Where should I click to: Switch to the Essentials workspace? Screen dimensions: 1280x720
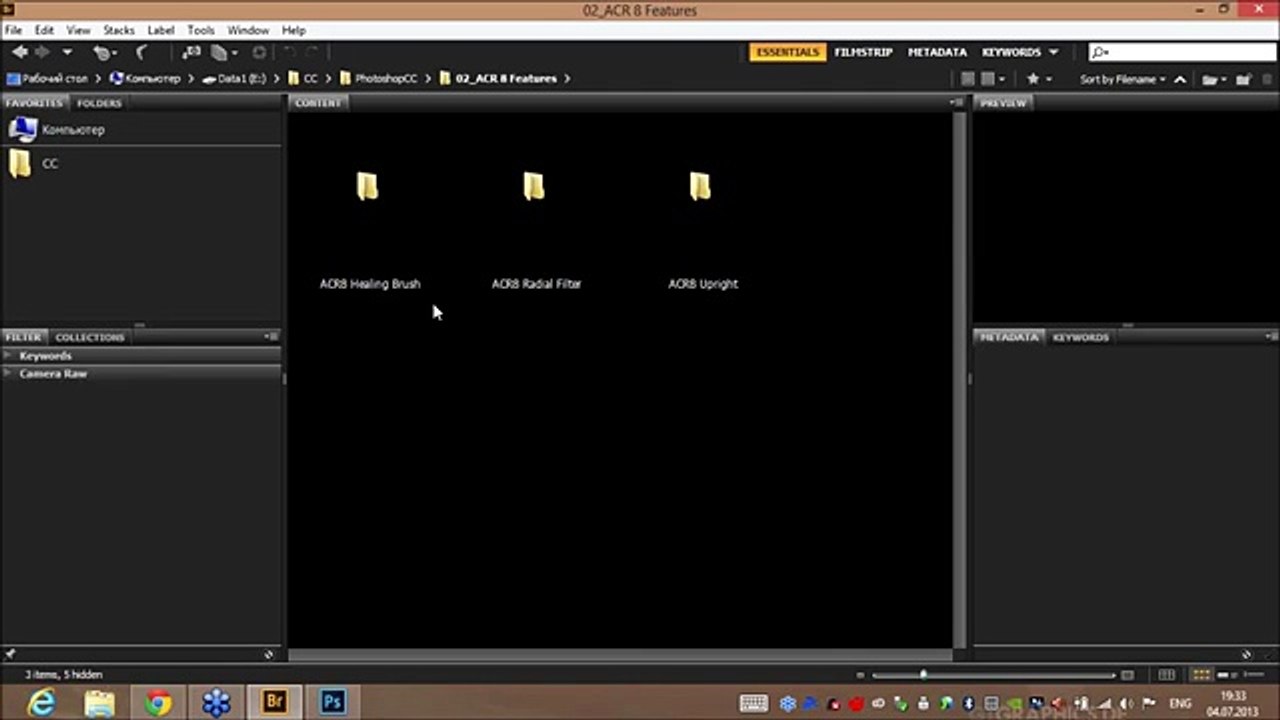coord(787,52)
